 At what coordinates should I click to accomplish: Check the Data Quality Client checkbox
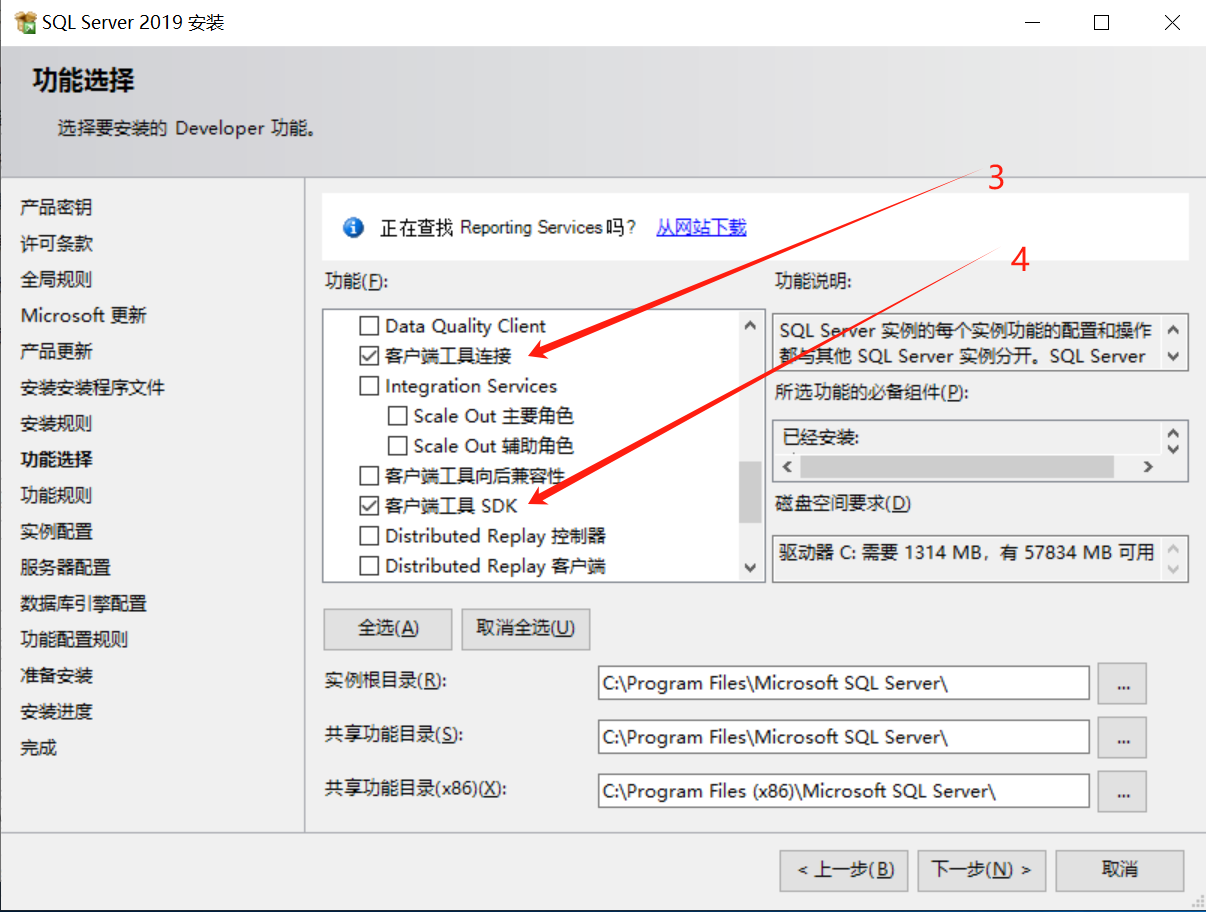[370, 326]
